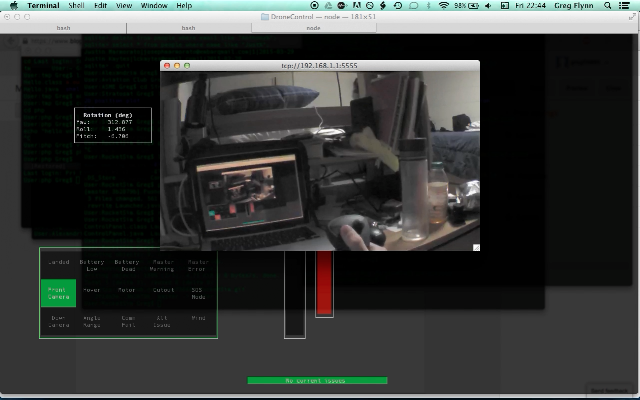The height and width of the screenshot is (400, 640).
Task: Toggle the green Front Camera indicator
Action: (58, 293)
